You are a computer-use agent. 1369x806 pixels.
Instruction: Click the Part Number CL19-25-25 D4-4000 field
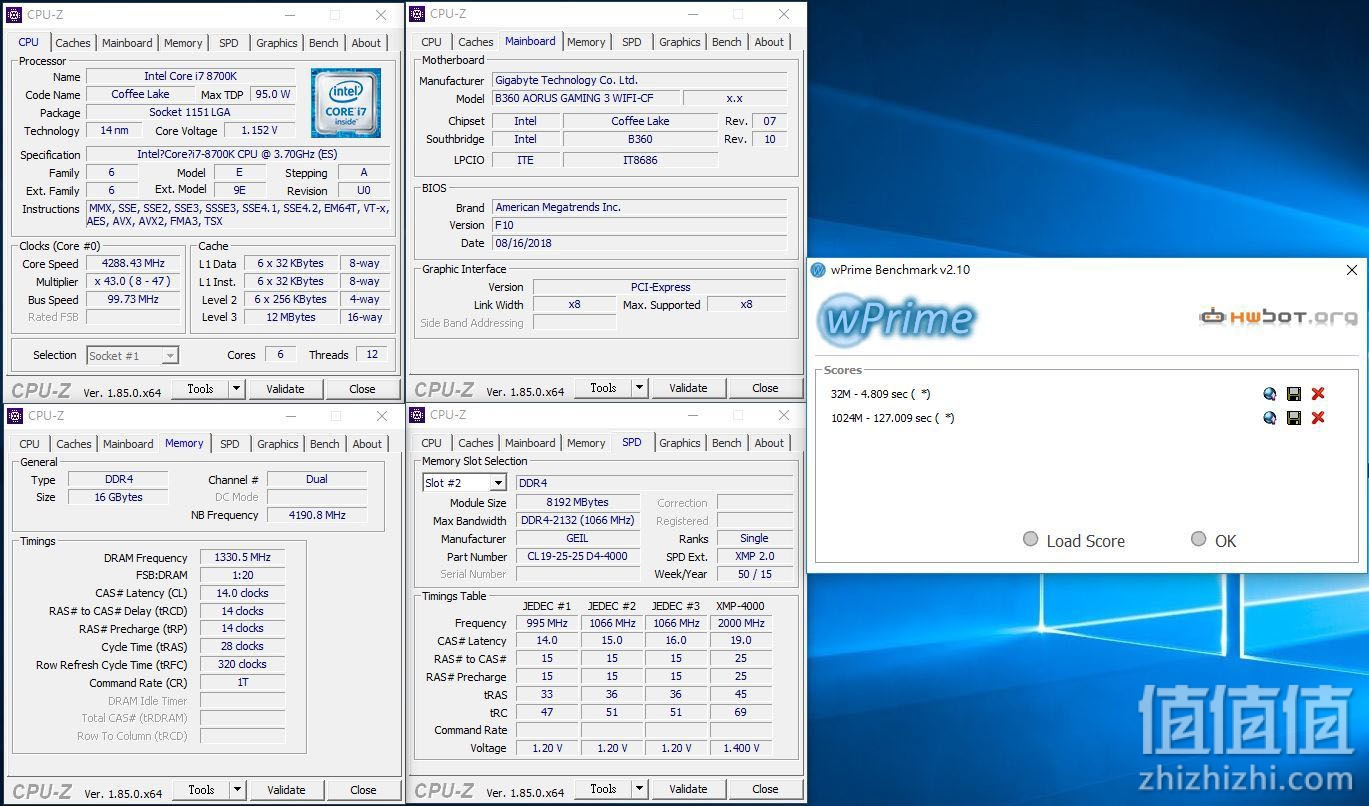(580, 557)
